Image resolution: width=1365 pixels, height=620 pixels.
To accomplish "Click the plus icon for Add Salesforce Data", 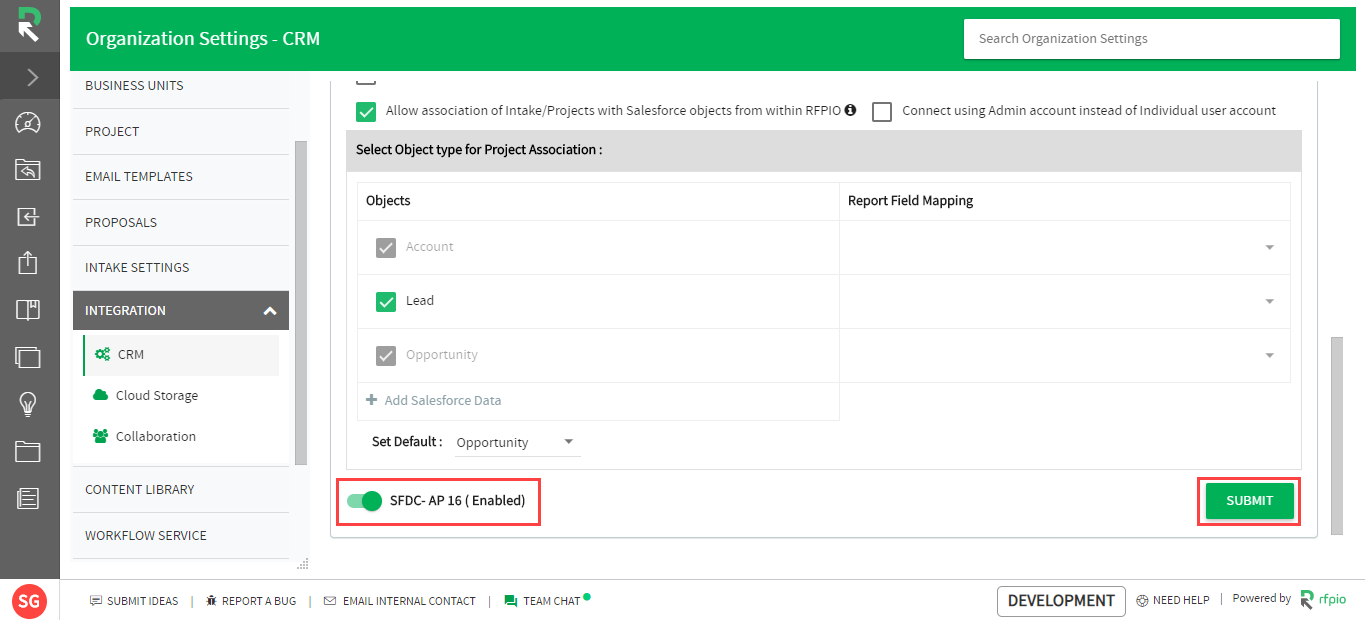I will pyautogui.click(x=372, y=400).
